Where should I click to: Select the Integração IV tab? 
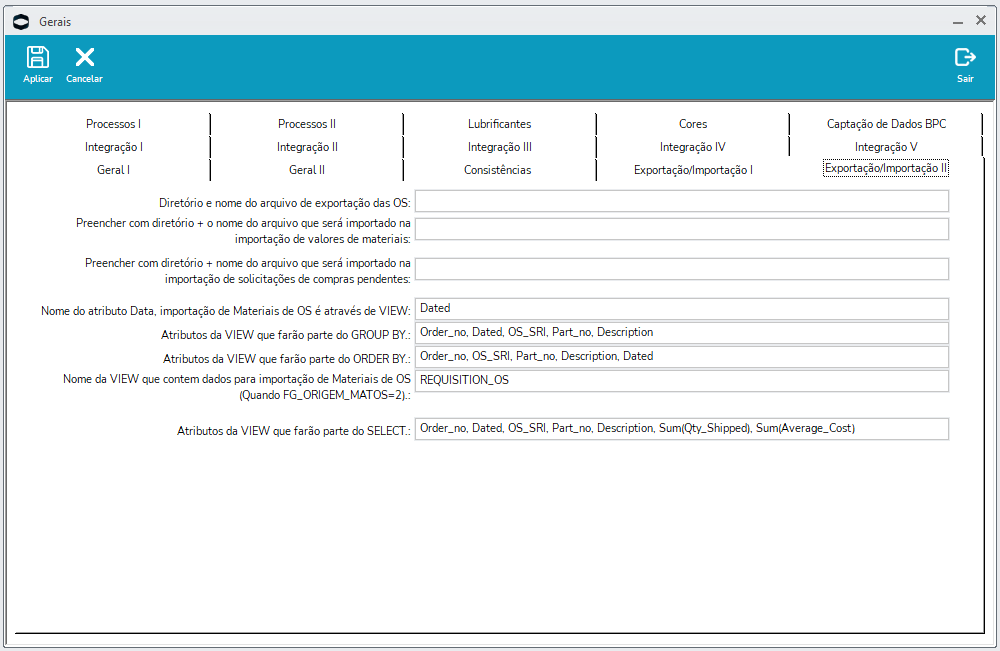click(x=693, y=147)
